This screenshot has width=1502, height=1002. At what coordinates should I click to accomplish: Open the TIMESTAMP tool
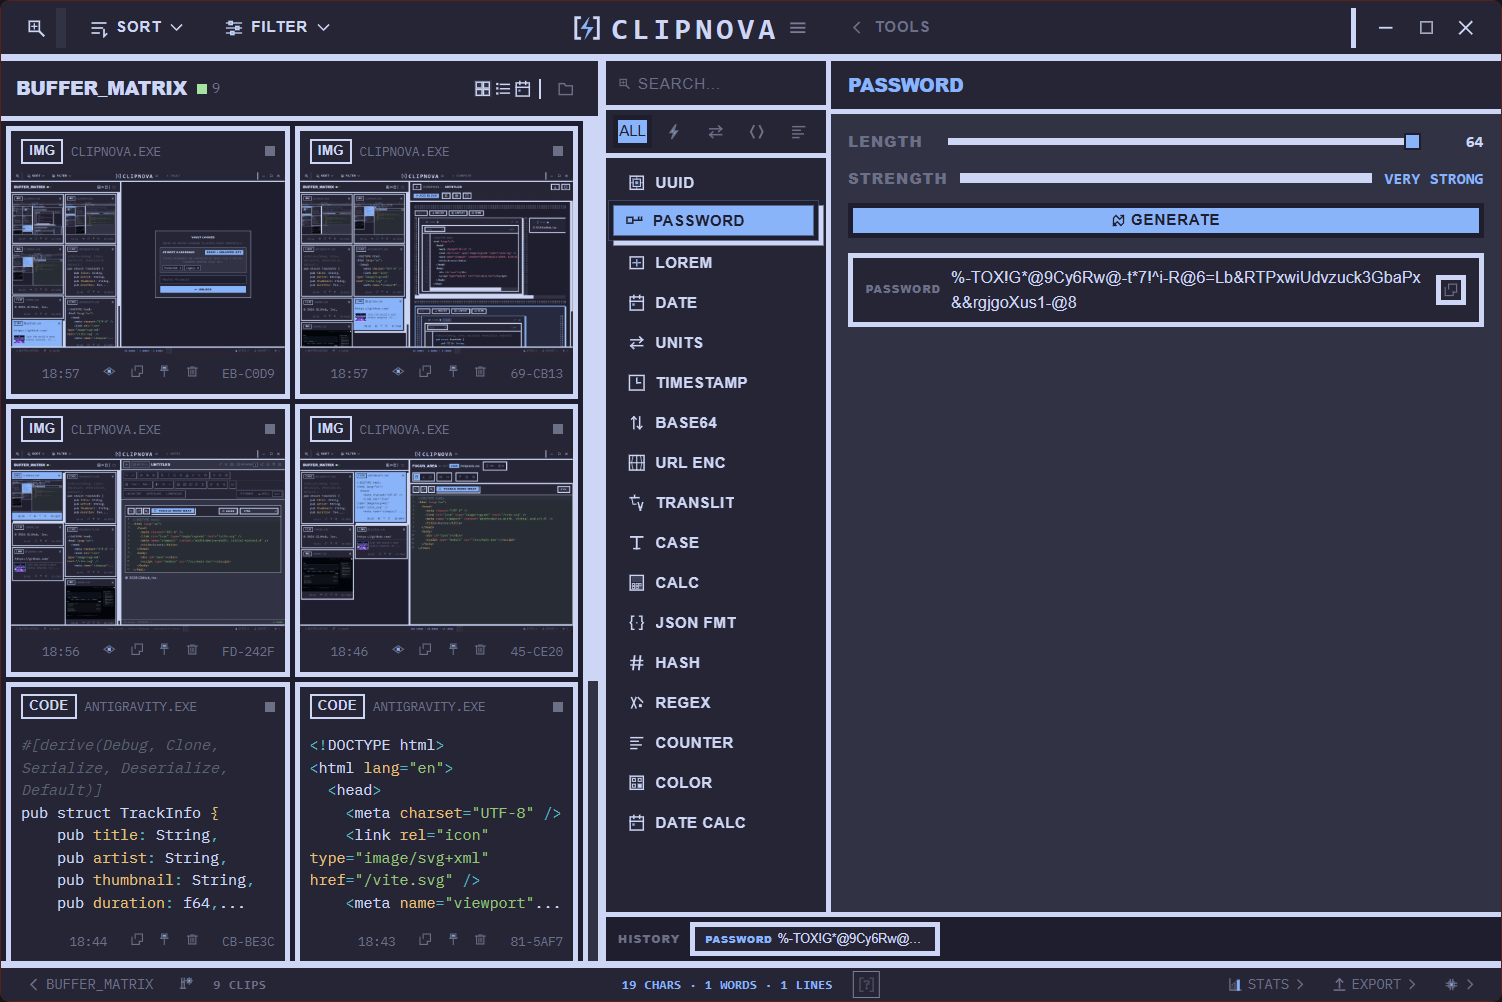click(716, 382)
